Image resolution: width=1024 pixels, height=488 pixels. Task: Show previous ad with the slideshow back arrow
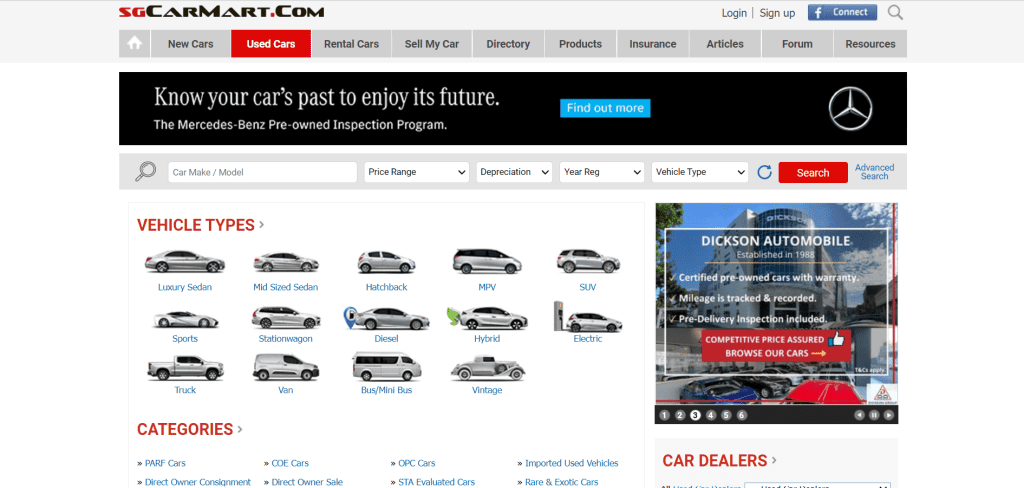coord(859,415)
